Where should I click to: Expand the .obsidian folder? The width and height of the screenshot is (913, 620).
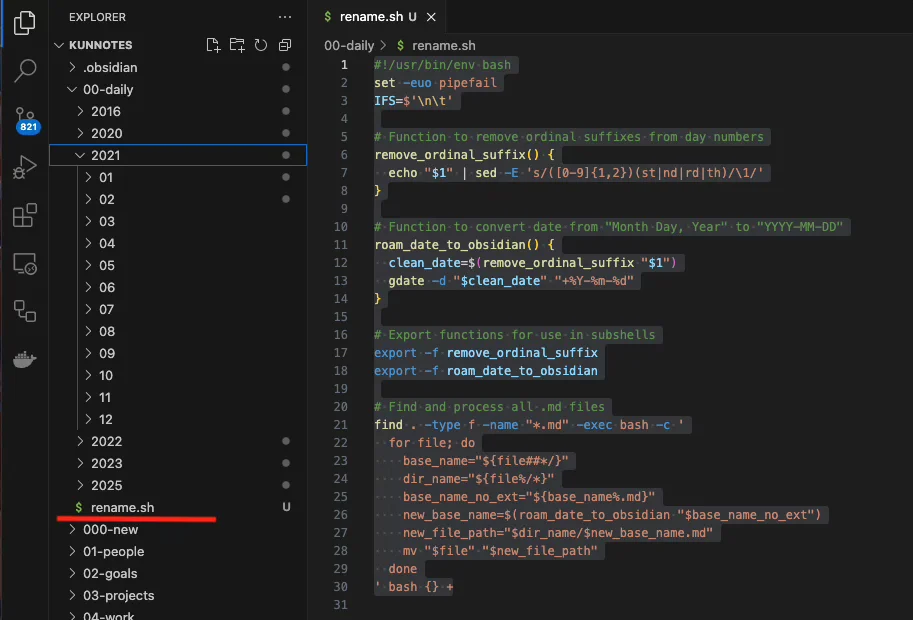(x=110, y=67)
